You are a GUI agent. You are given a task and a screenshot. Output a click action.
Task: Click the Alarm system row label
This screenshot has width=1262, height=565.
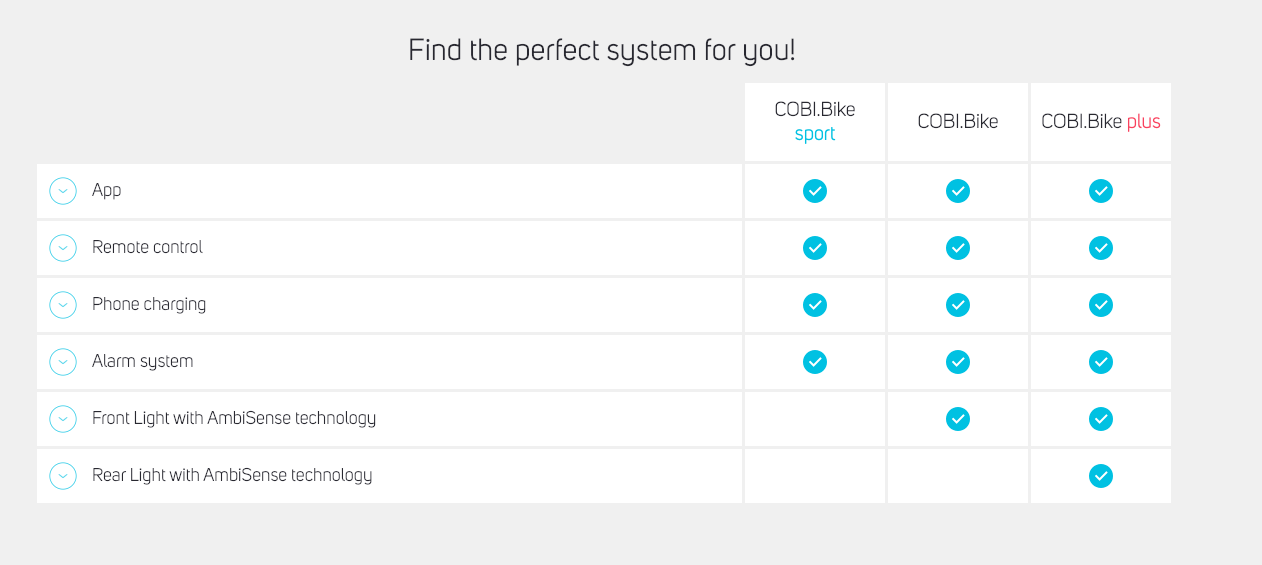(142, 361)
